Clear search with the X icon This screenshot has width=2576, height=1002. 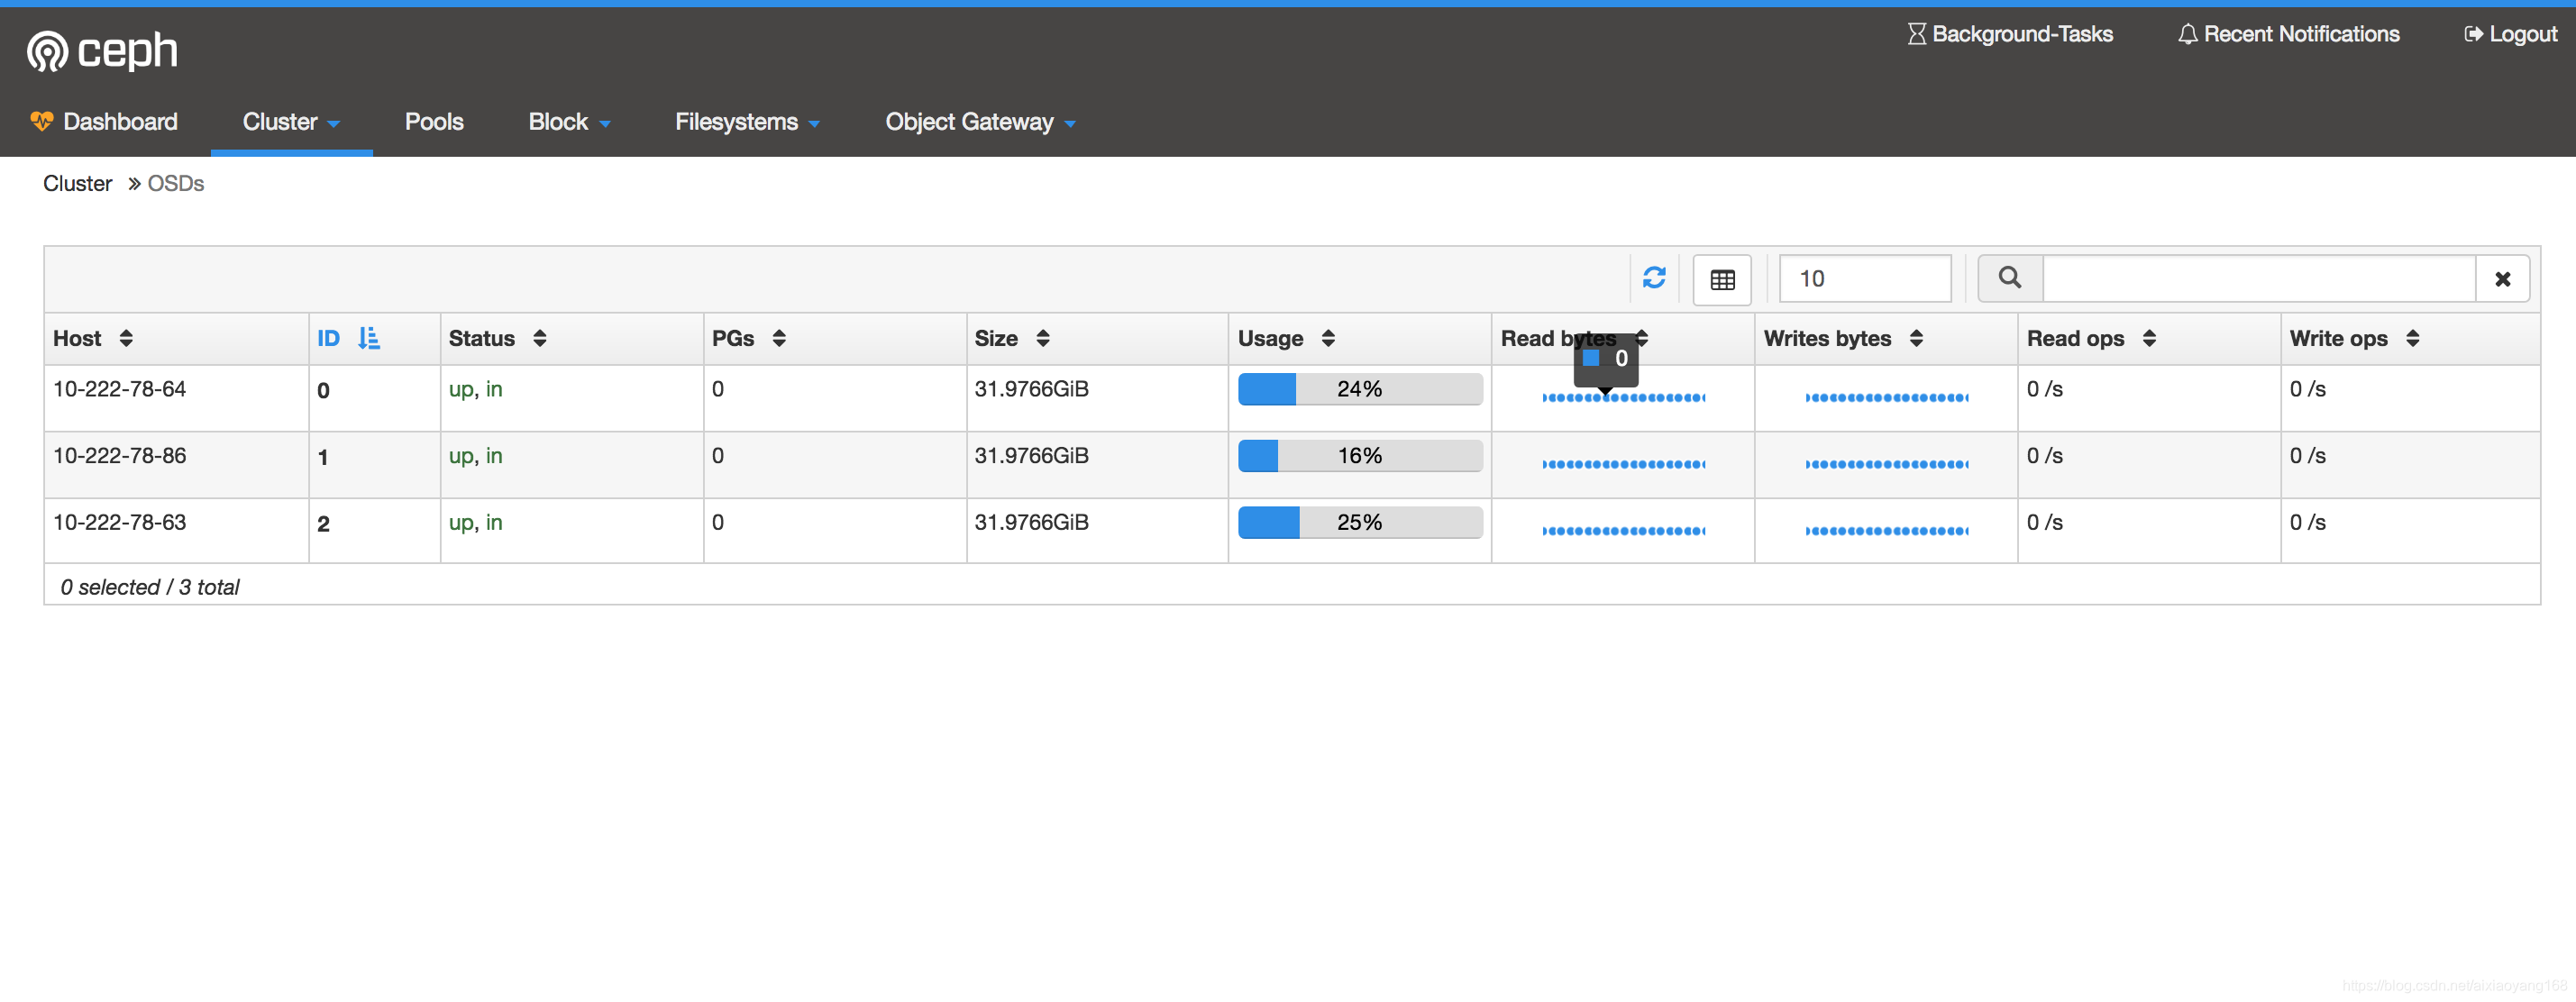tap(2502, 279)
